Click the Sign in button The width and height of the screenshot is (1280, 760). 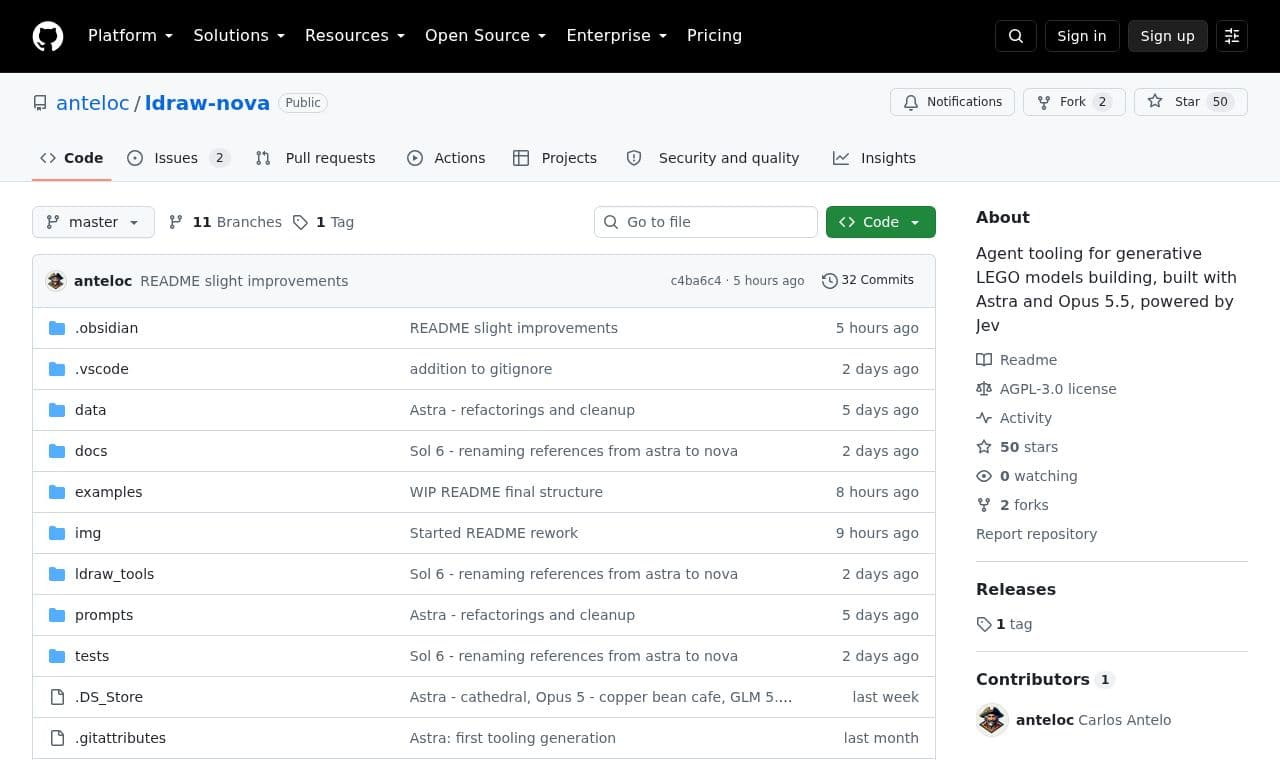[1082, 36]
